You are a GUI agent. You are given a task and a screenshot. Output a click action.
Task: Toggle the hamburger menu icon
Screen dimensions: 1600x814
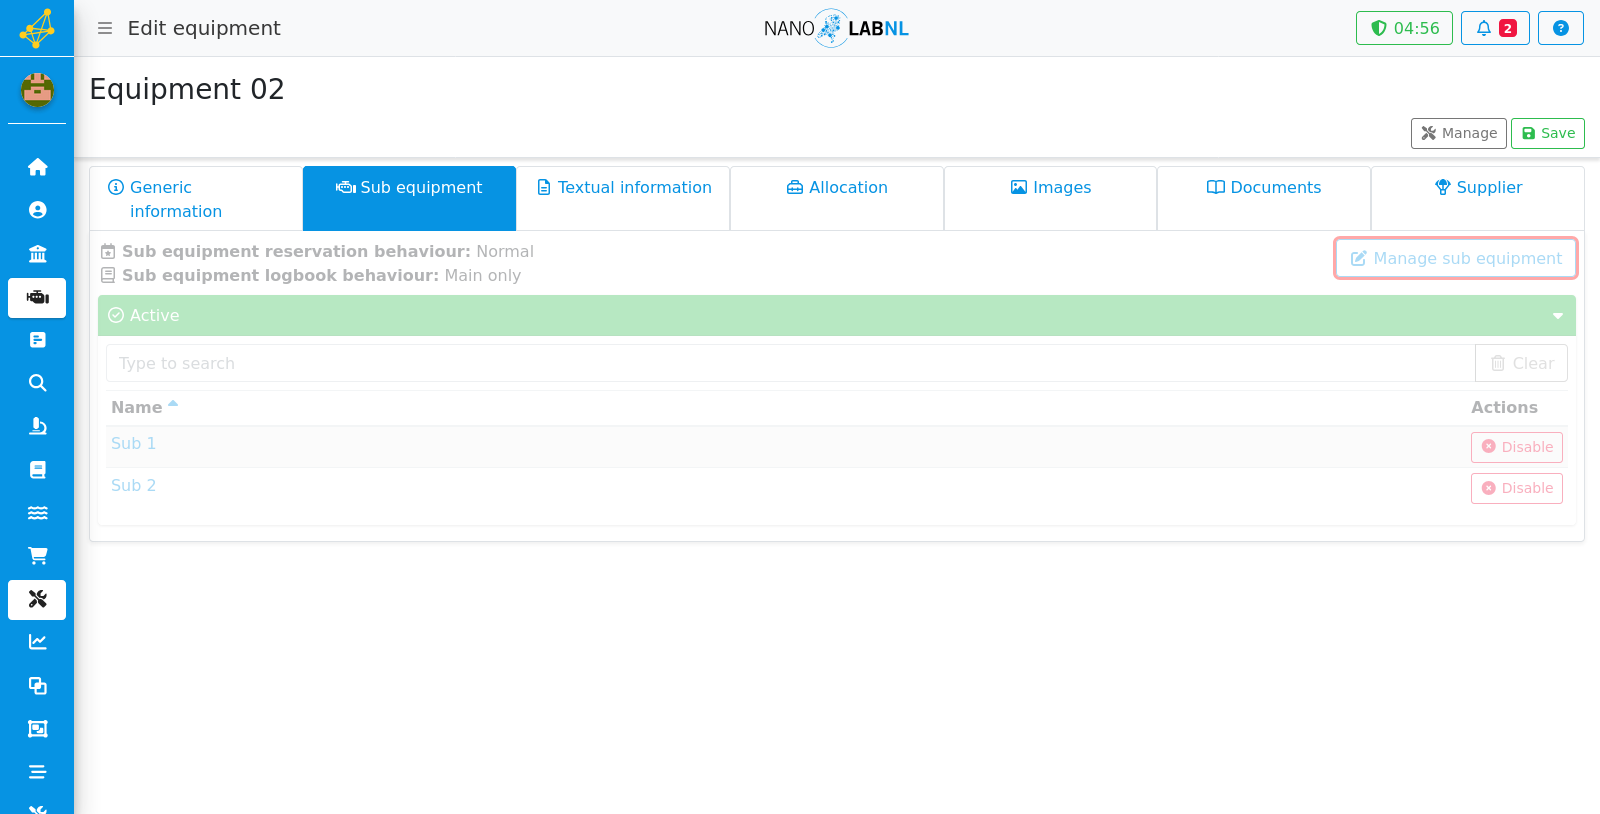click(105, 28)
